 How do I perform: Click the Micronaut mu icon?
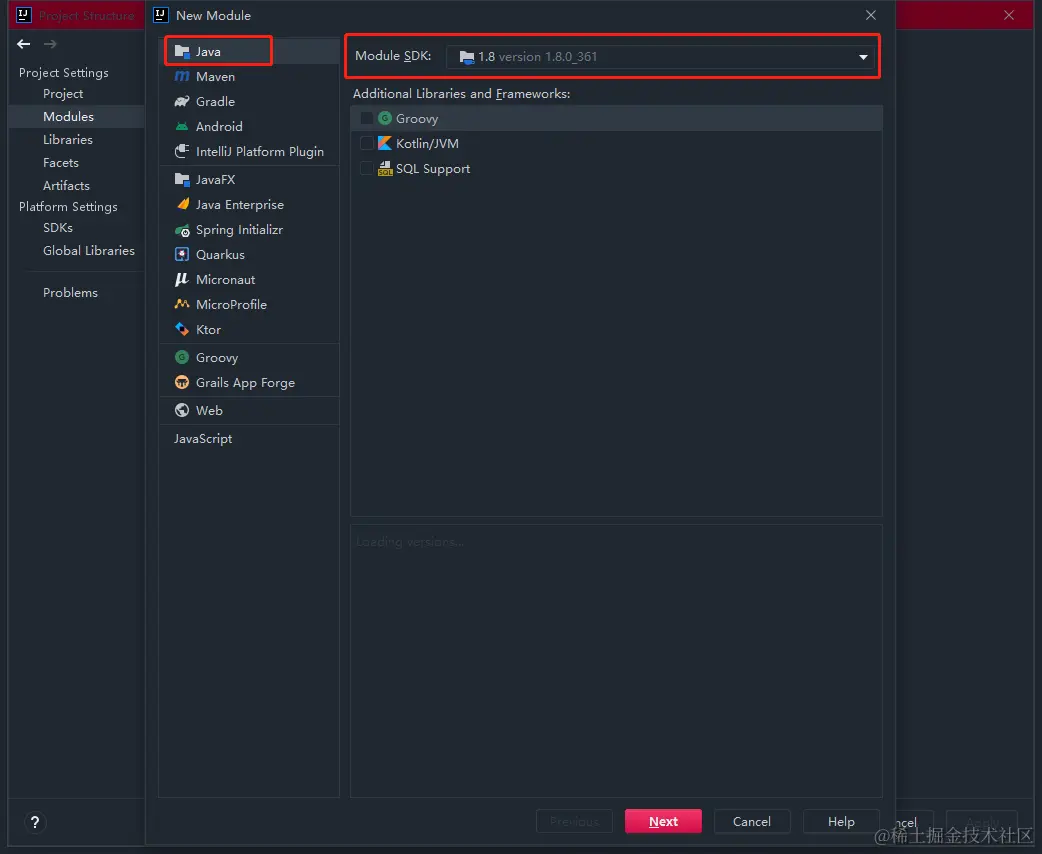coord(181,279)
